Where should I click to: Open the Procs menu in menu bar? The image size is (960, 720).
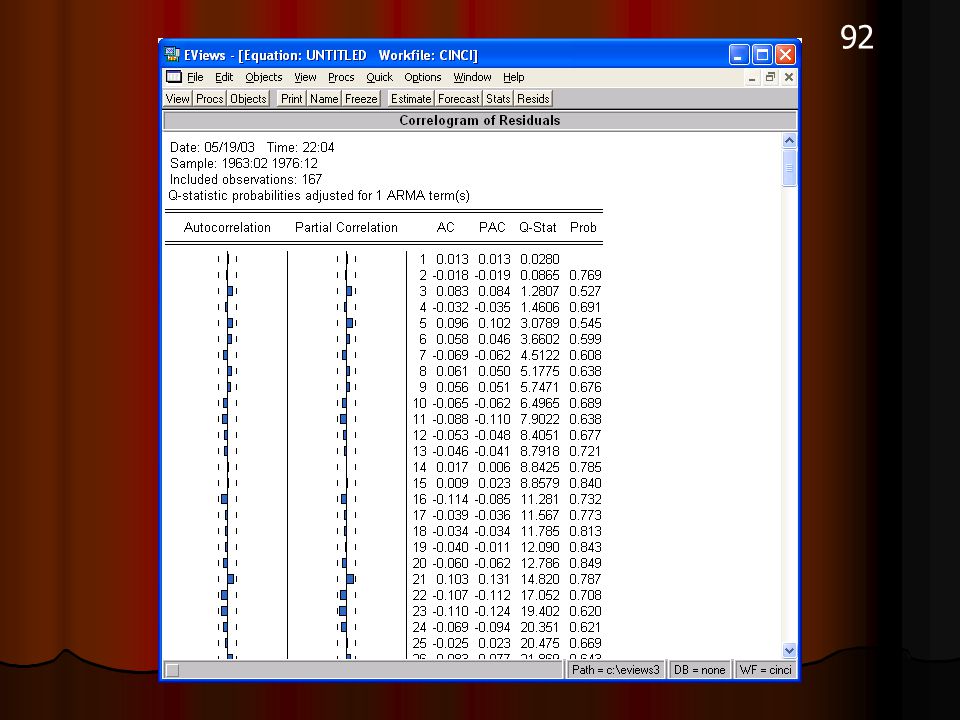(341, 77)
